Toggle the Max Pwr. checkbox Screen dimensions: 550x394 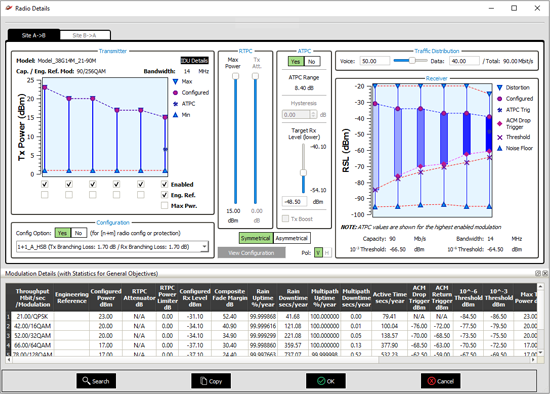click(164, 206)
